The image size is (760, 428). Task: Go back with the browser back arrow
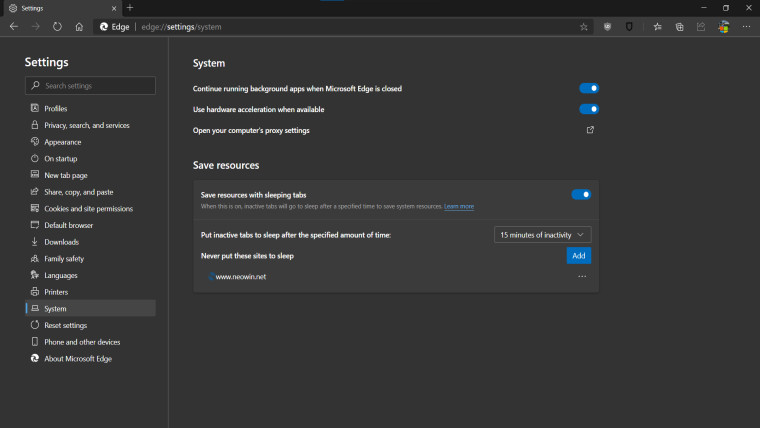pos(14,27)
